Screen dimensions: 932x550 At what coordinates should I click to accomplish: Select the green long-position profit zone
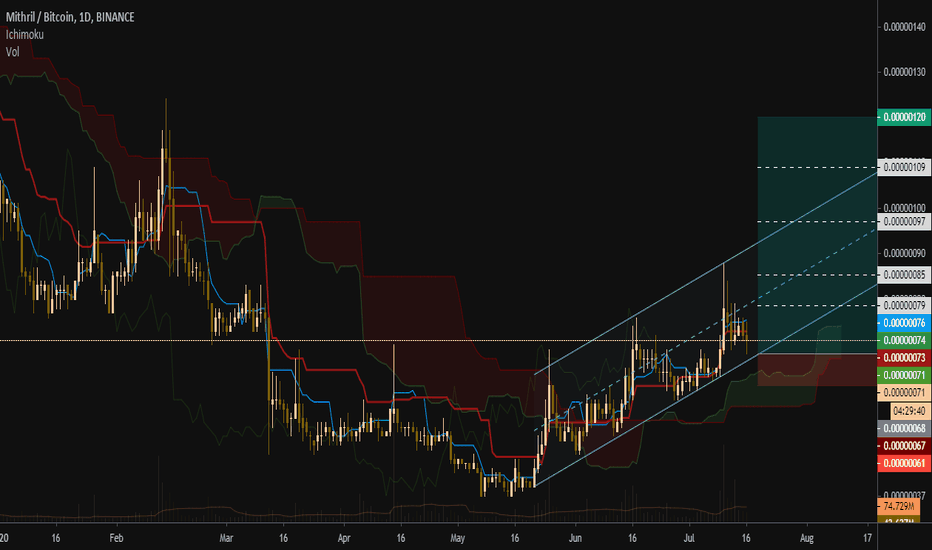click(817, 235)
